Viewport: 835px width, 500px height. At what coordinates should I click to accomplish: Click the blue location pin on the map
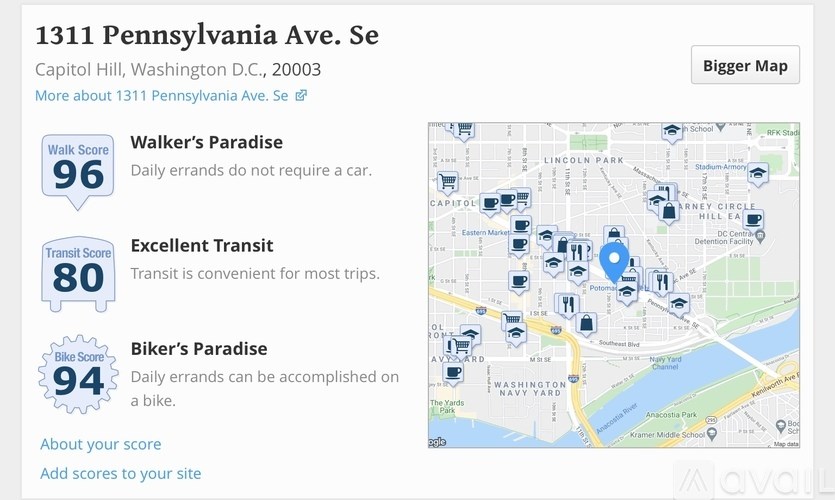tap(614, 260)
